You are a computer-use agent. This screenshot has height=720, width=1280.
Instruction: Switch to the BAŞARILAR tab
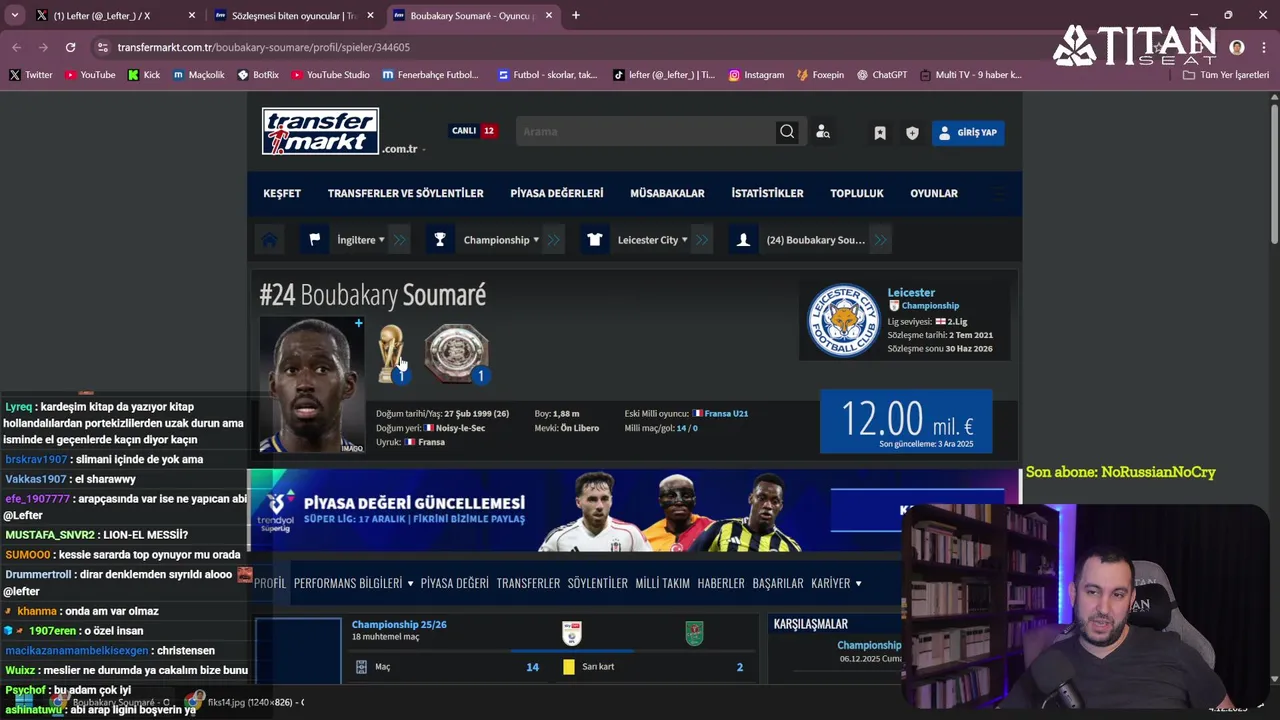(x=778, y=583)
